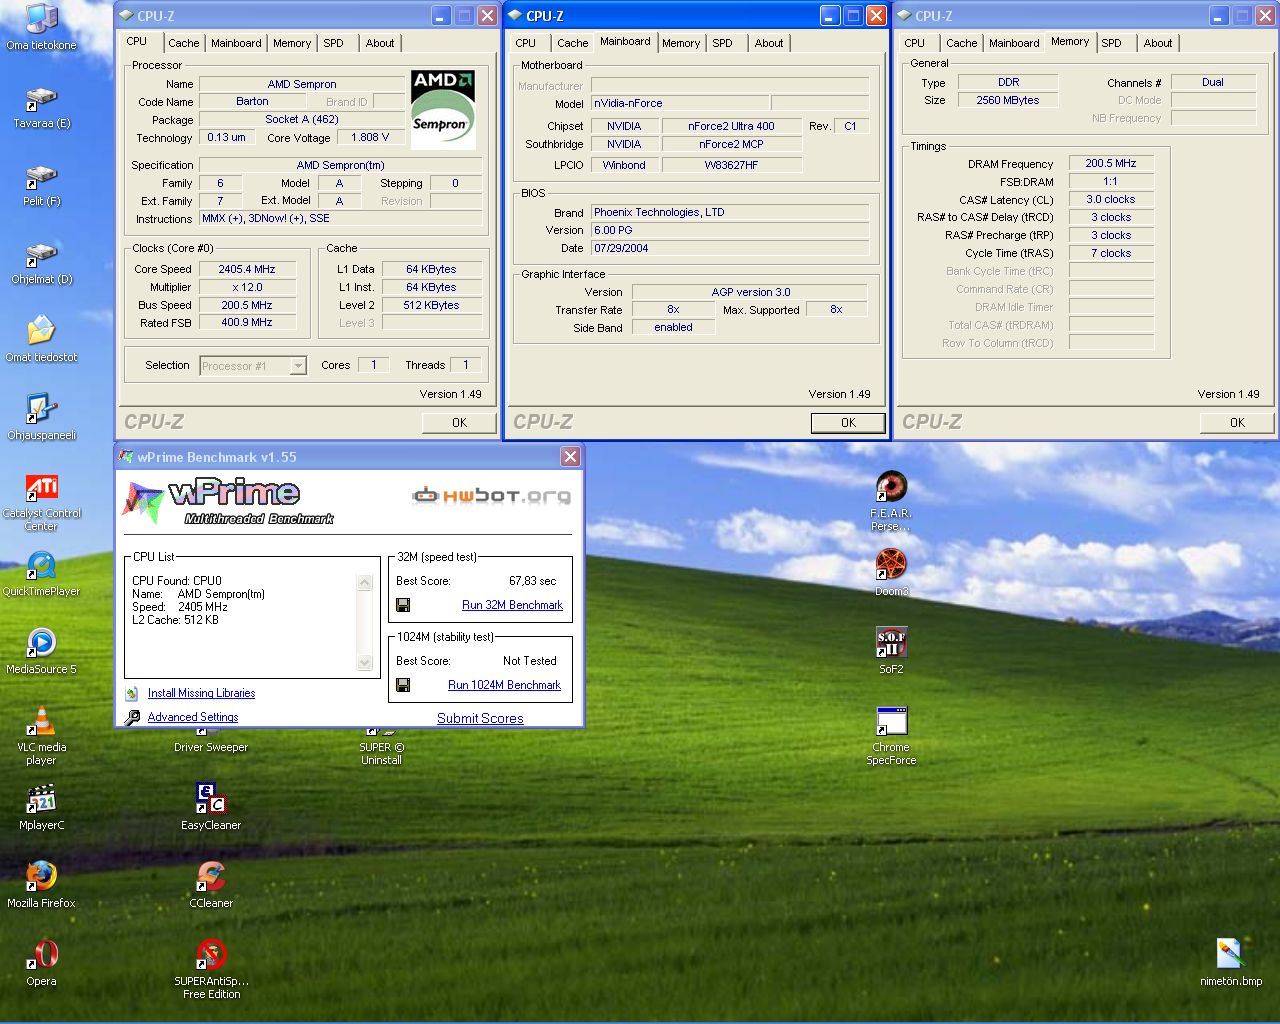The width and height of the screenshot is (1280, 1024).
Task: Click LPCIO W83627HF value
Action: pyautogui.click(x=731, y=165)
